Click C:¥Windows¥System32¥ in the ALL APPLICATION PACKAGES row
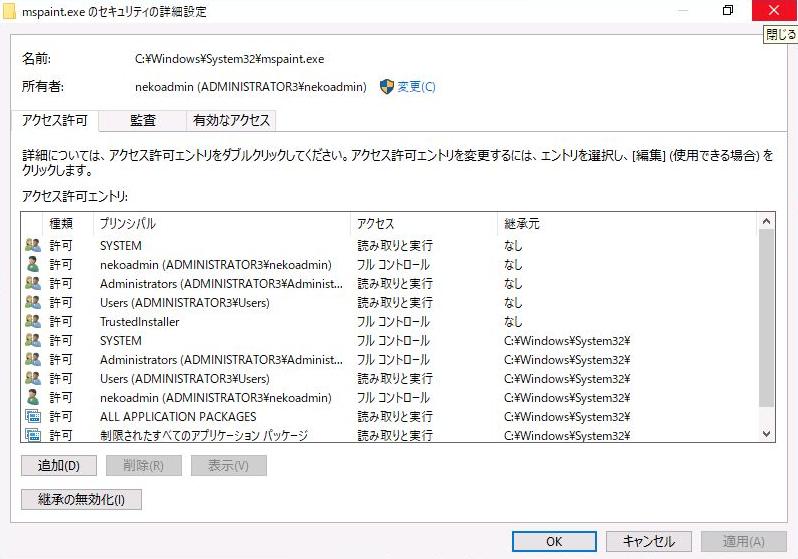 point(567,417)
